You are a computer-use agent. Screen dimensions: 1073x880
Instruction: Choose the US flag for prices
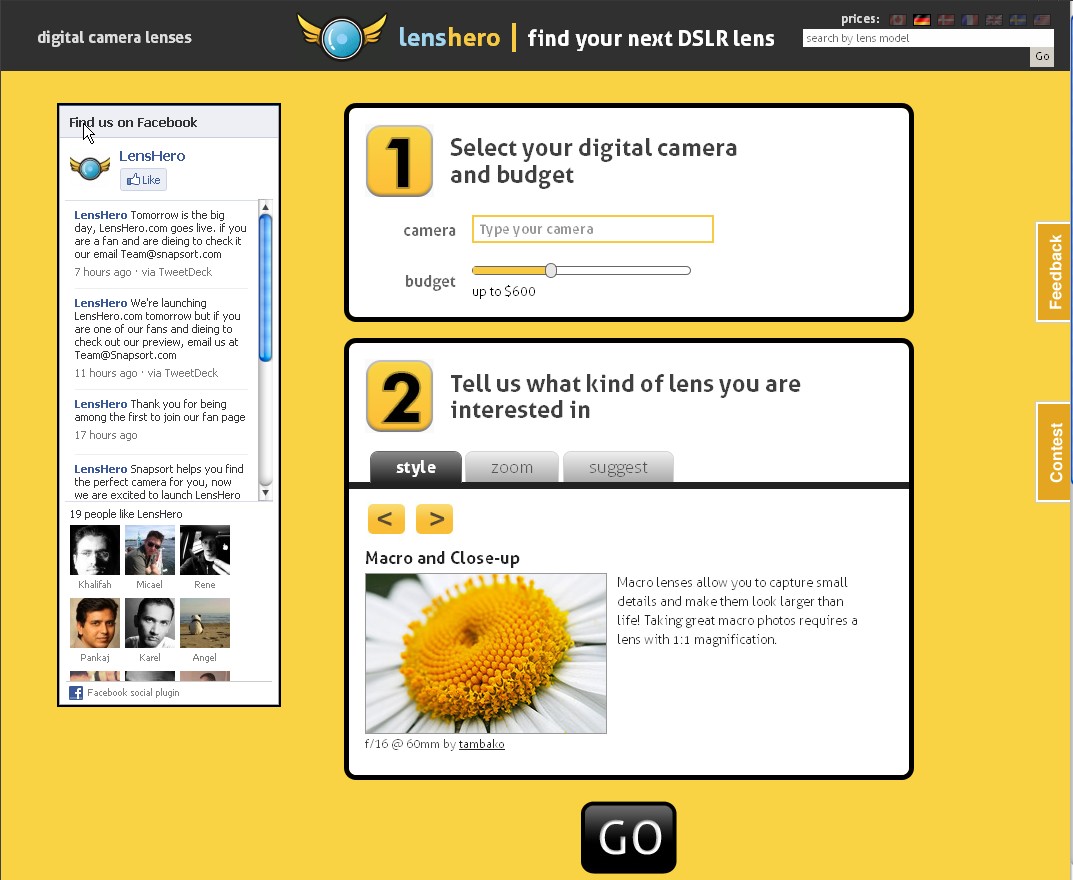click(x=1042, y=20)
